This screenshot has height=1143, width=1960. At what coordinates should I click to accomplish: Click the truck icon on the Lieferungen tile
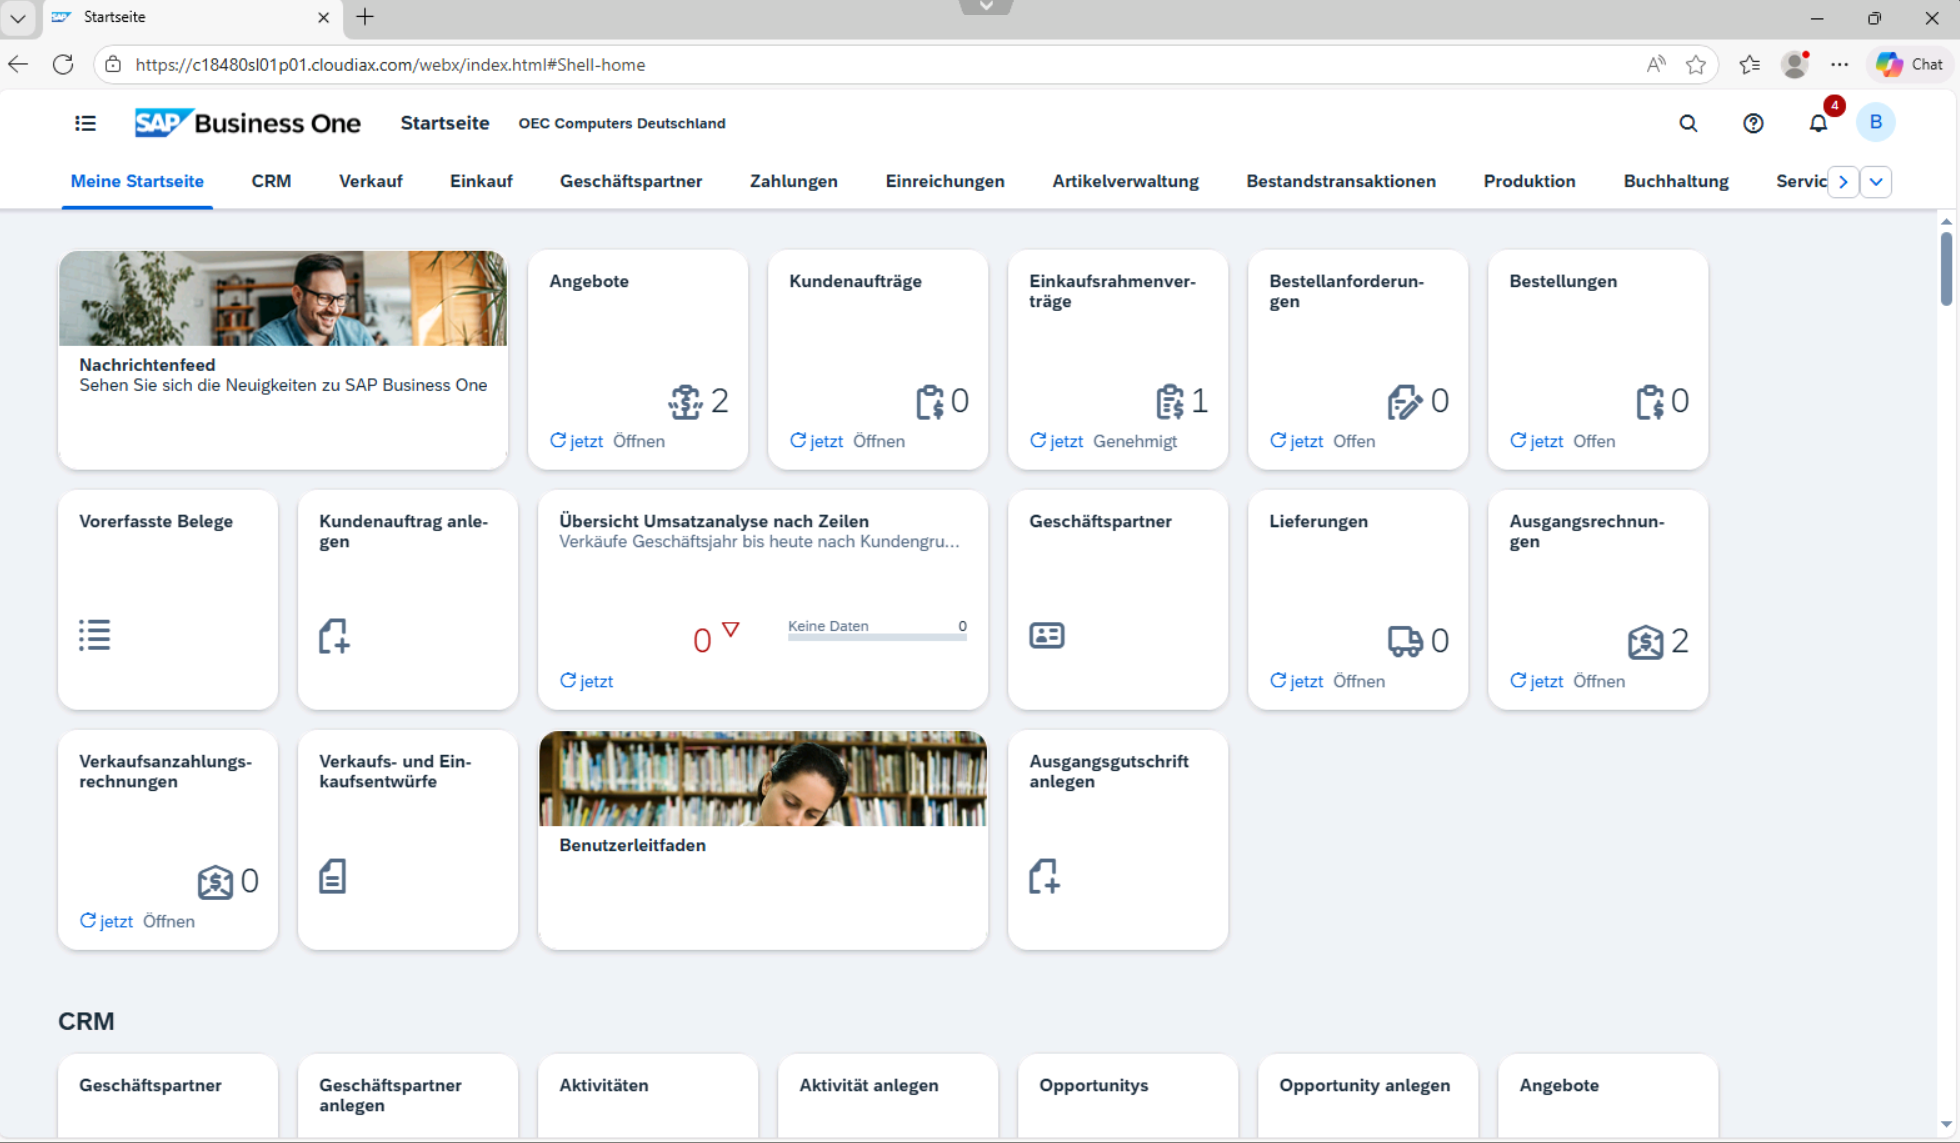[x=1405, y=640]
